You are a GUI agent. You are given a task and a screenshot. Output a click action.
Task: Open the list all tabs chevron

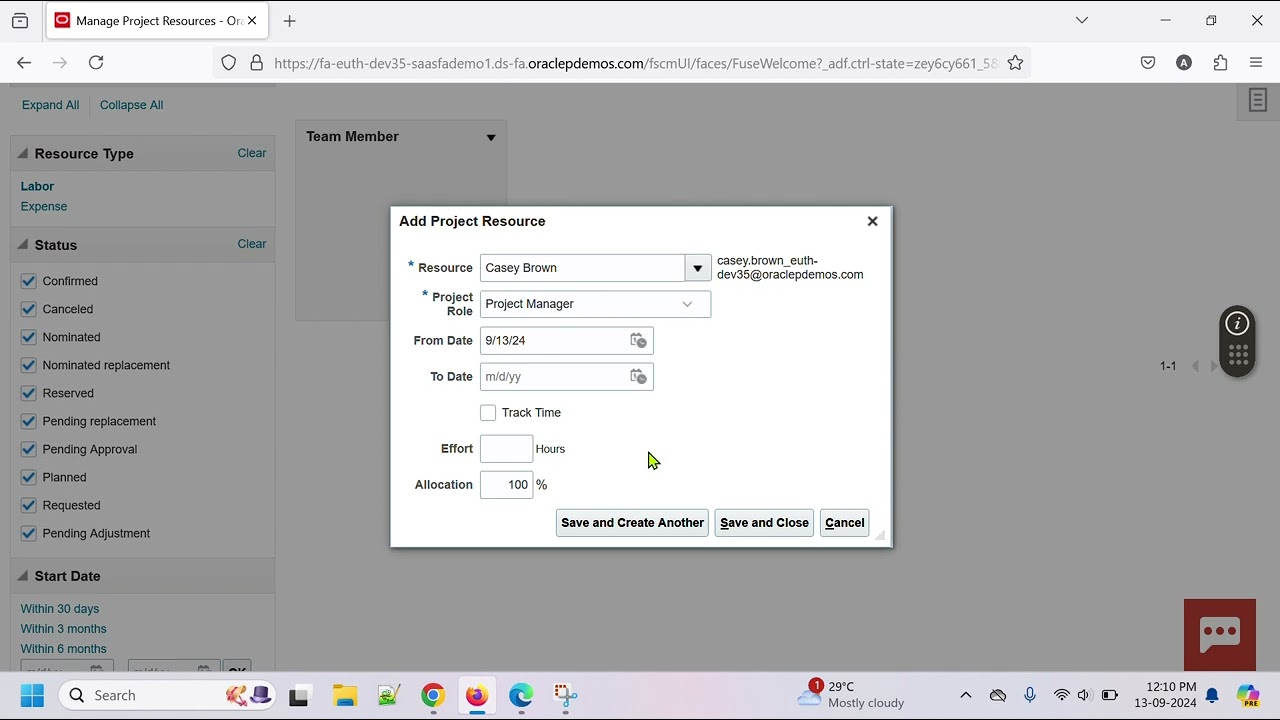(x=1081, y=21)
